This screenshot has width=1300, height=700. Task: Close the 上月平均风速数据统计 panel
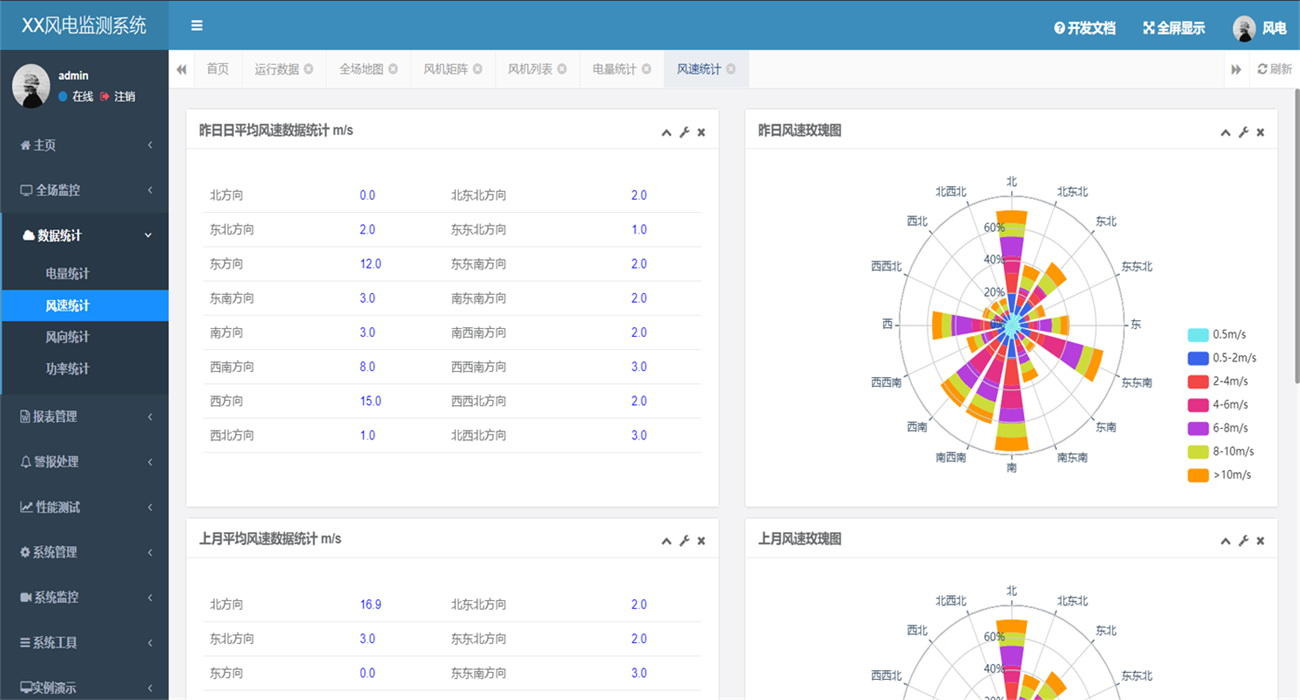701,541
